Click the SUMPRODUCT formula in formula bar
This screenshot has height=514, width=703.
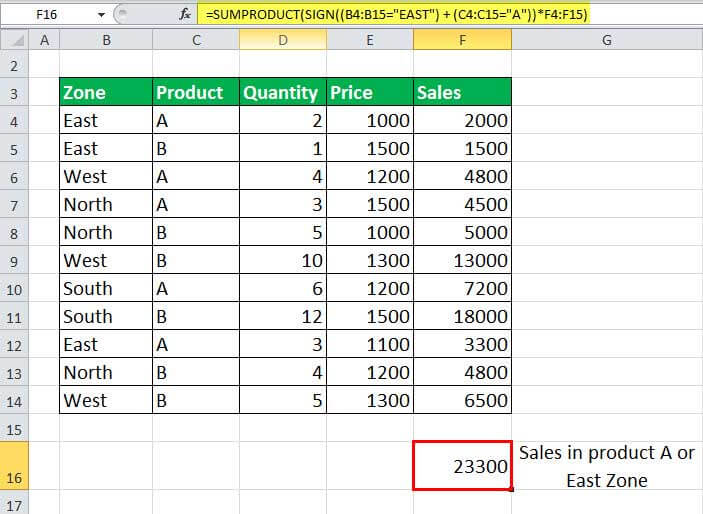396,15
